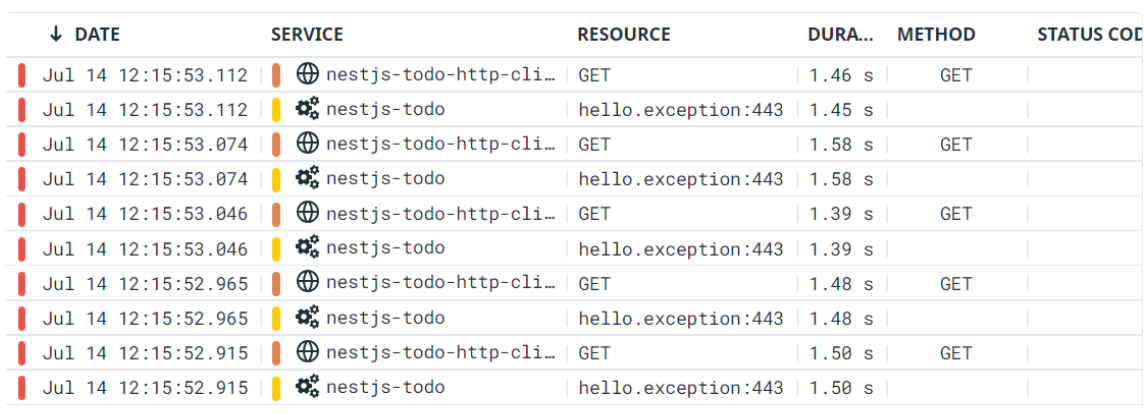Click gears icon in 12:15:53.074 nestjs-todo row
This screenshot has height=414, width=1144.
tap(308, 178)
